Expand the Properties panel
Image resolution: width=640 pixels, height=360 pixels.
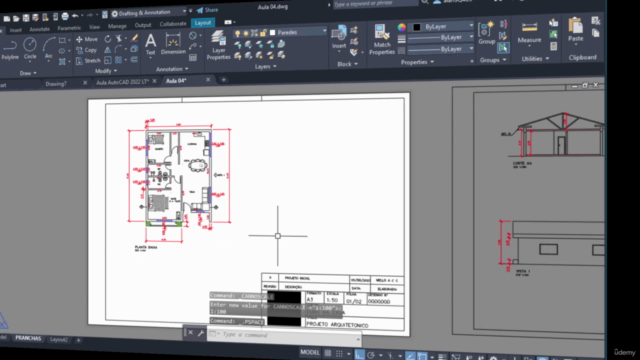pos(417,62)
